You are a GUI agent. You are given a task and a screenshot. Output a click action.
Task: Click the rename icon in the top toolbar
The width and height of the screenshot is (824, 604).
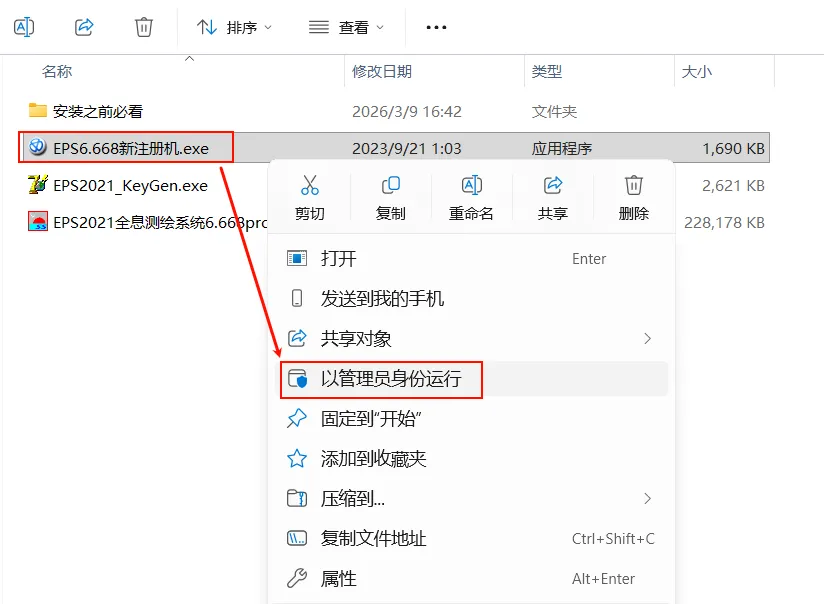[x=24, y=27]
